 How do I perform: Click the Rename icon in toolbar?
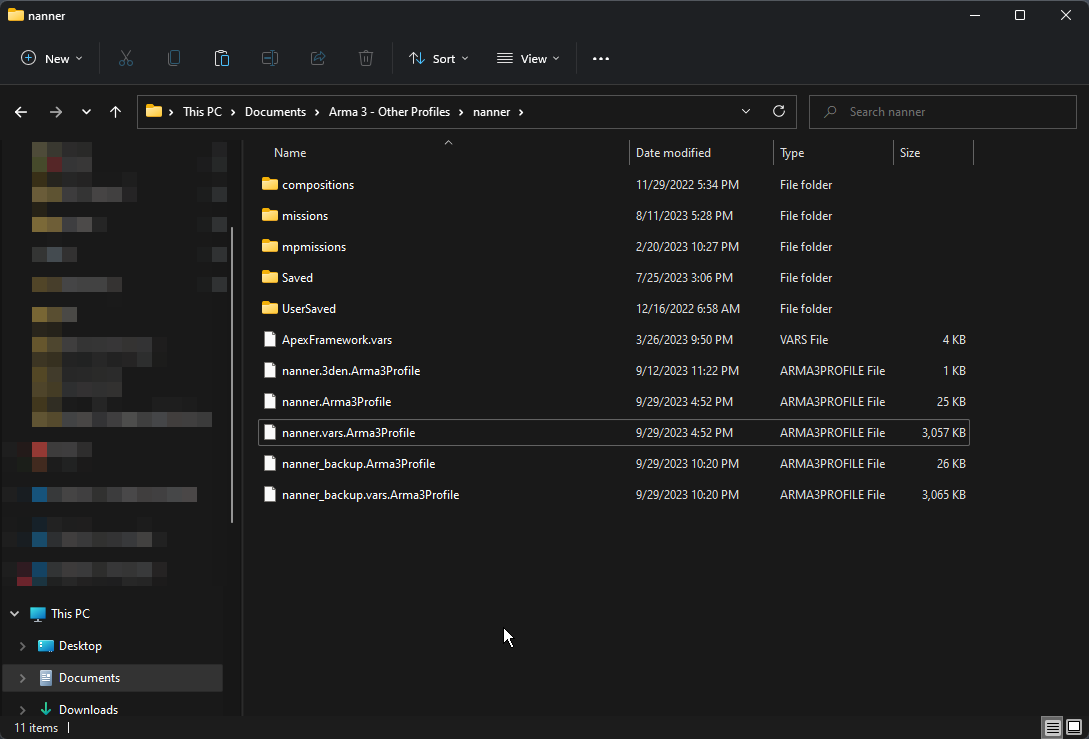click(270, 59)
